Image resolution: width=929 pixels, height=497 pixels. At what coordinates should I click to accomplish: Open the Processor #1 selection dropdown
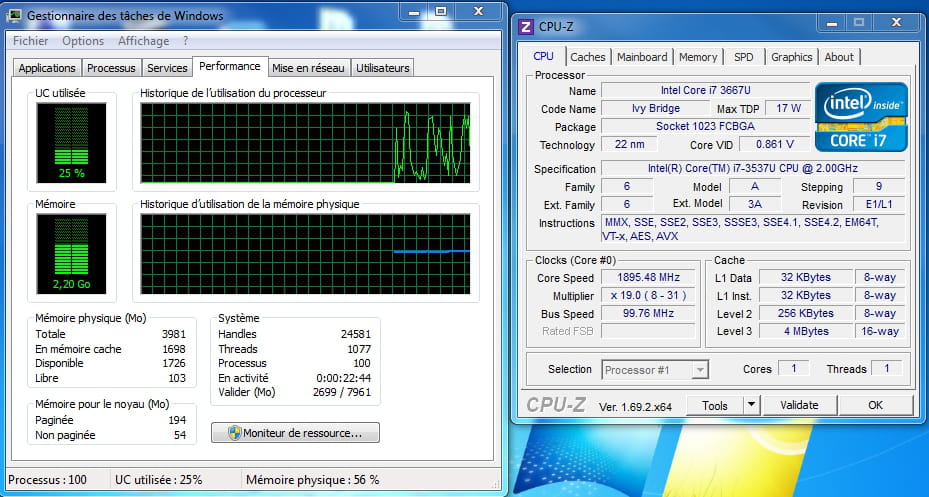tap(655, 370)
